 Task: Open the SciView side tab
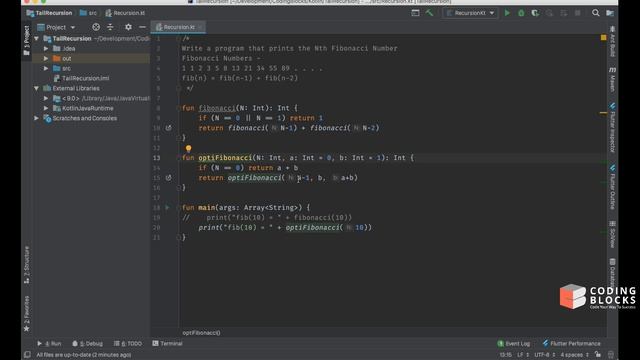pos(612,234)
